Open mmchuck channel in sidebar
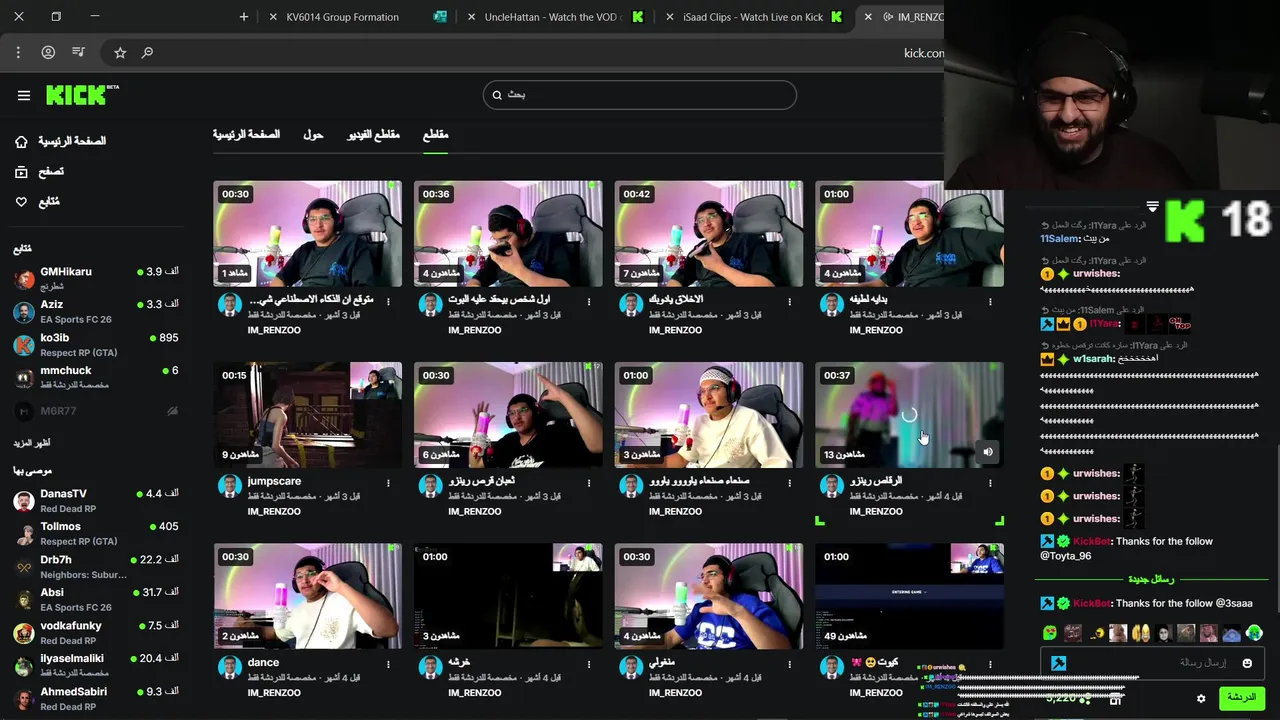Viewport: 1280px width, 720px height. 96,377
